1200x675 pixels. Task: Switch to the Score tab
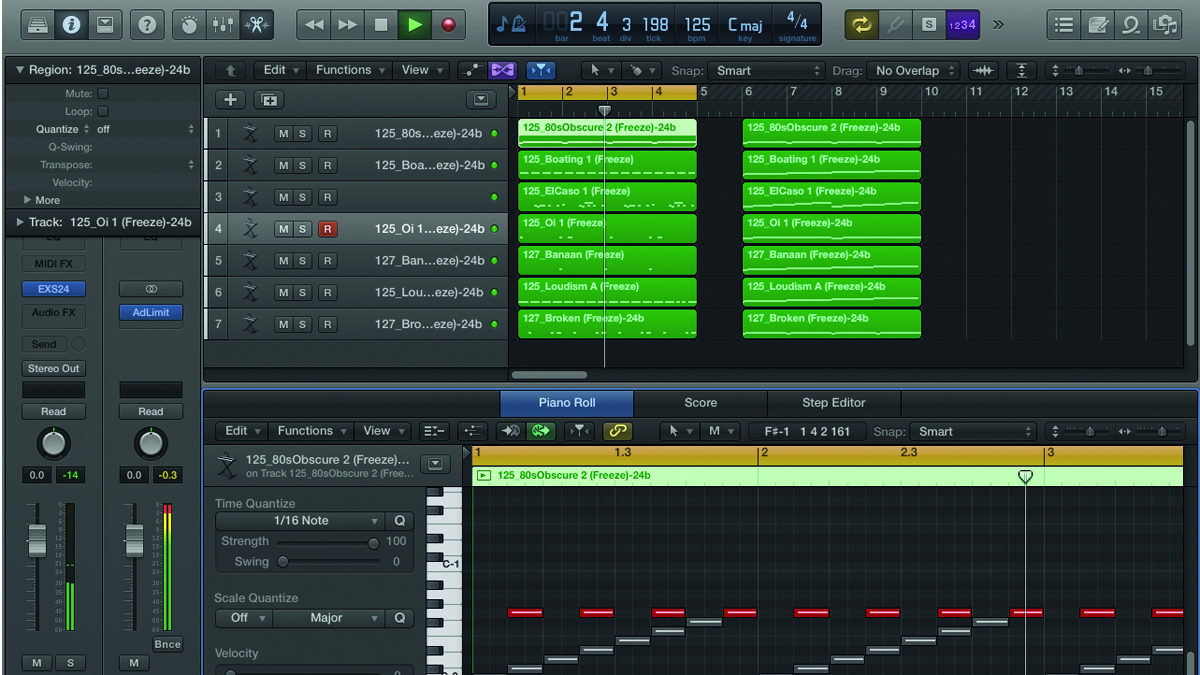700,403
